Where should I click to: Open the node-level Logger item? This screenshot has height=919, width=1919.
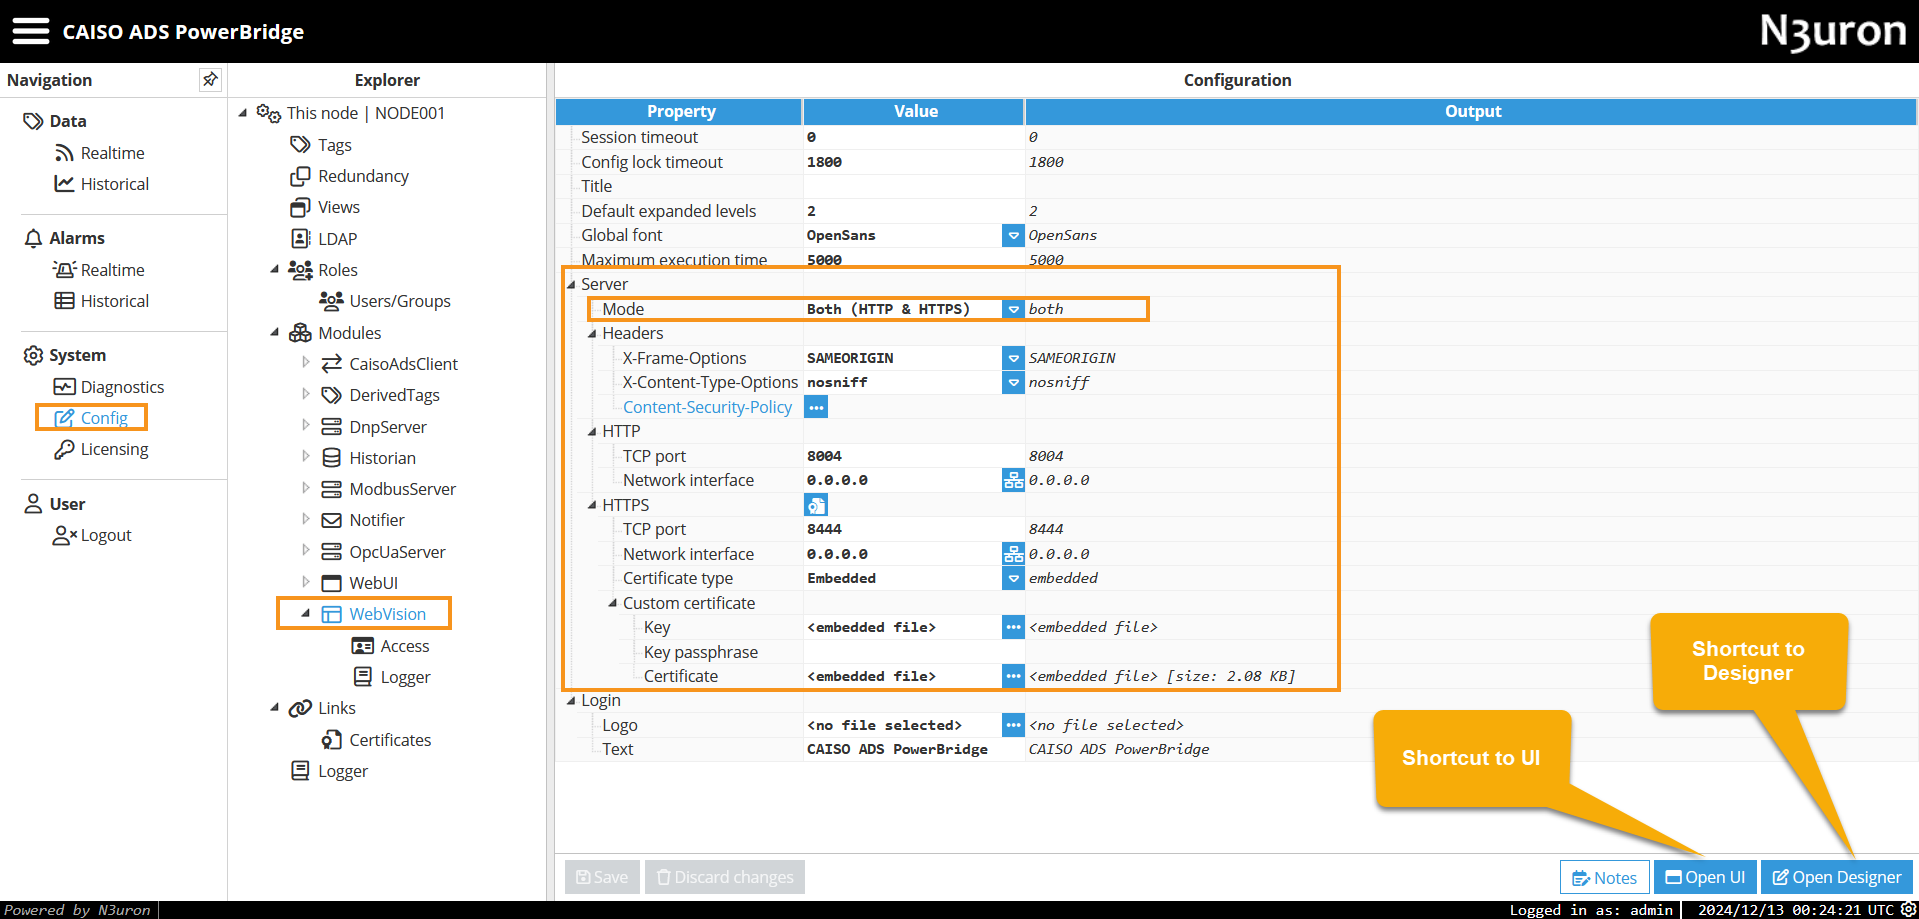329,771
